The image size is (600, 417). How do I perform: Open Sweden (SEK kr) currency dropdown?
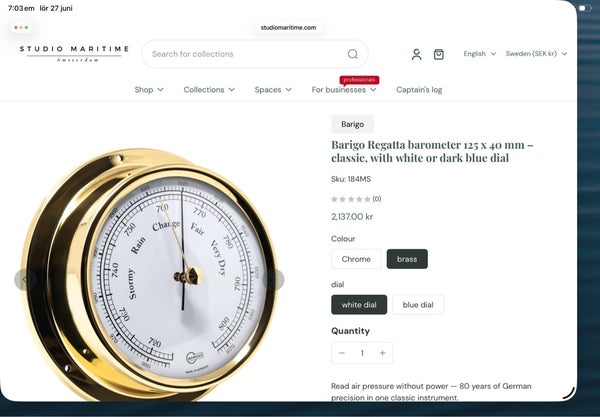[x=536, y=54]
